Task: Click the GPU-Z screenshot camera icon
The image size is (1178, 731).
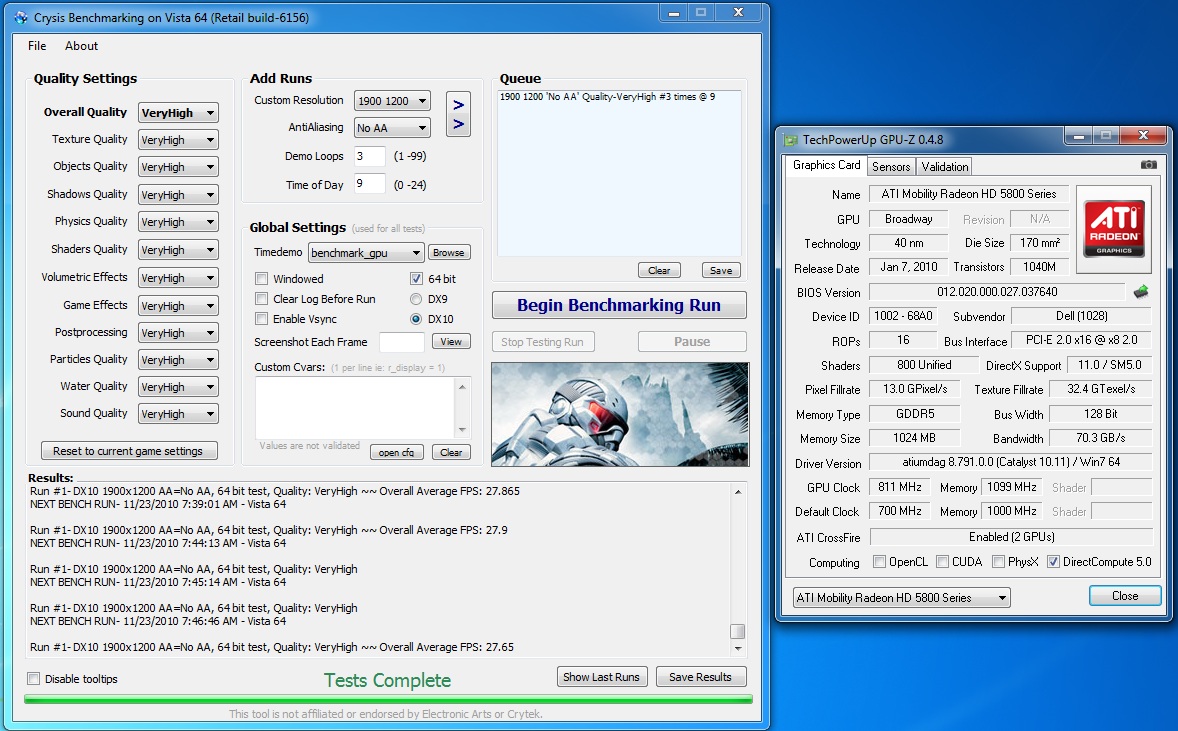Action: click(x=1149, y=165)
